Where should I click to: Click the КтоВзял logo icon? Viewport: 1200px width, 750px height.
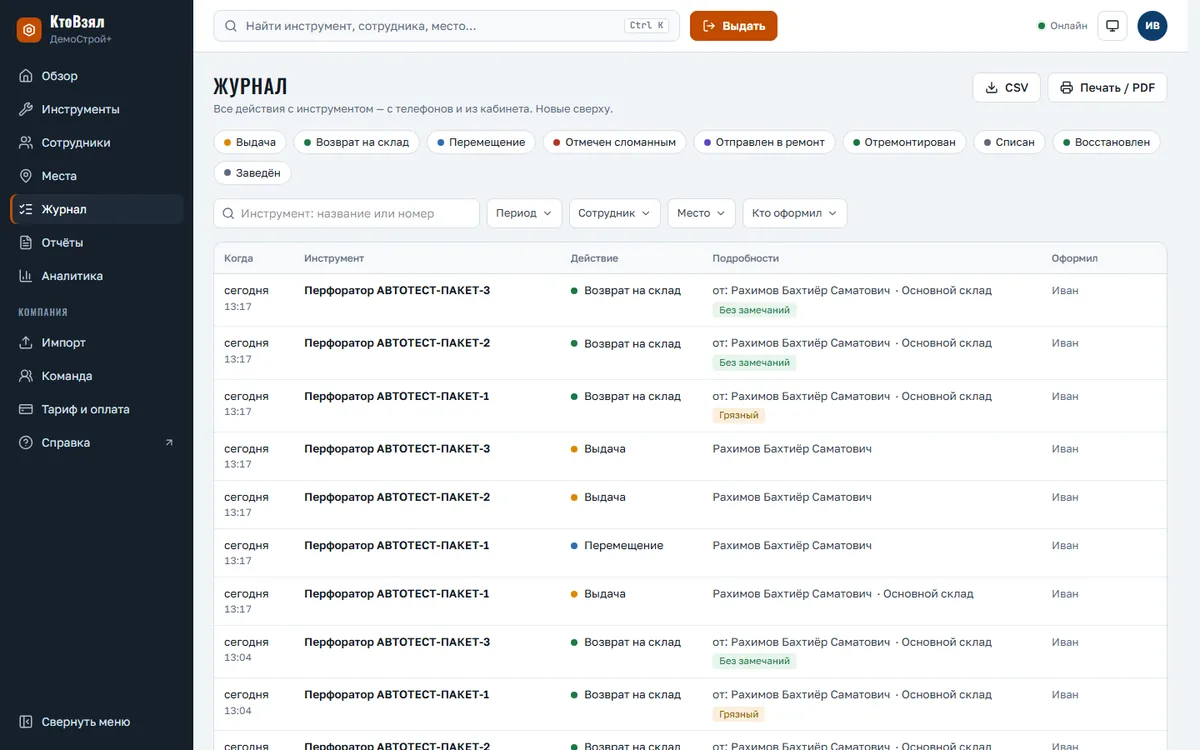[x=29, y=30]
